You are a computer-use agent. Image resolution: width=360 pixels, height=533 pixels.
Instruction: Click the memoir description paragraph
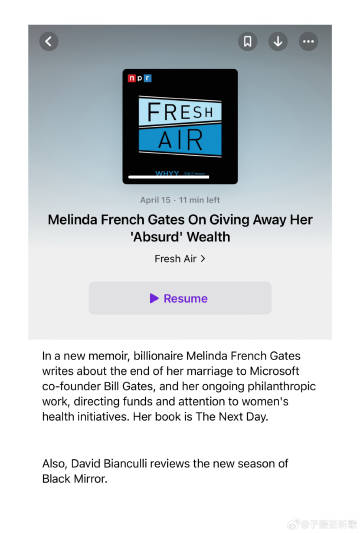(x=179, y=386)
